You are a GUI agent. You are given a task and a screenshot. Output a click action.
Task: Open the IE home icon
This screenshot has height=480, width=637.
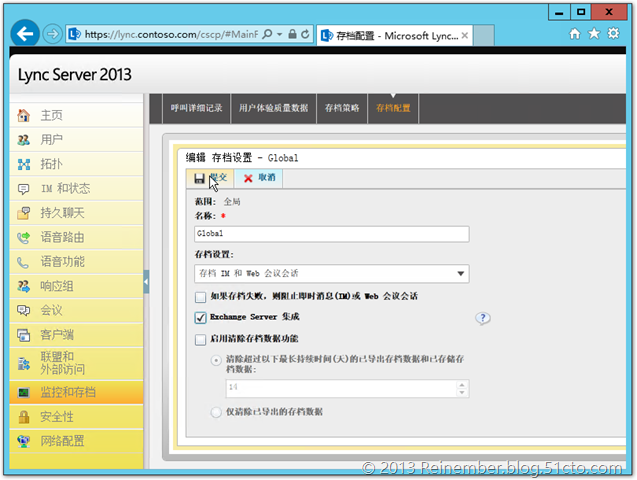point(574,33)
